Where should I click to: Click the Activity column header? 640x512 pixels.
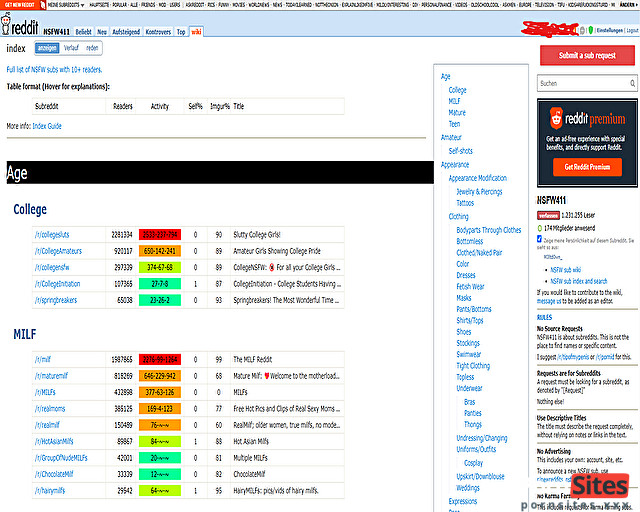pos(160,106)
